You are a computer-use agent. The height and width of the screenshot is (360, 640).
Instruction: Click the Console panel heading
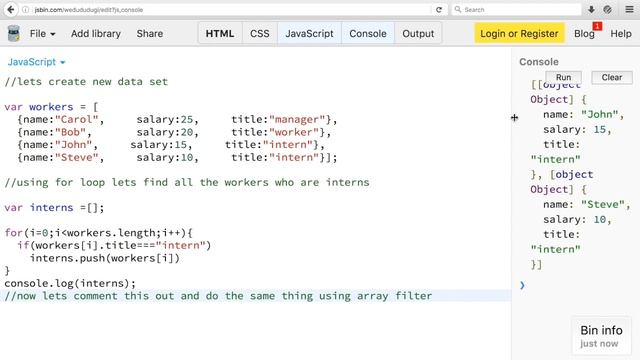539,62
